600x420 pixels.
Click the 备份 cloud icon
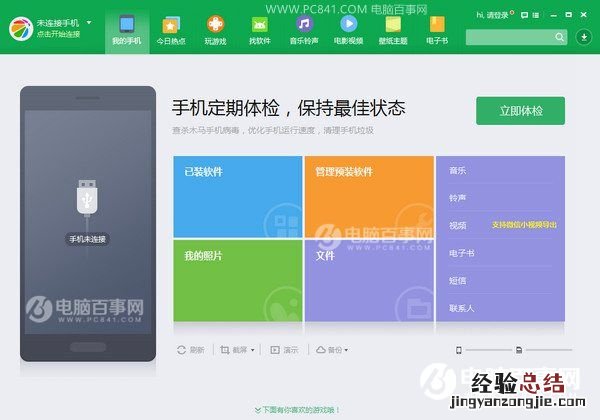321,350
